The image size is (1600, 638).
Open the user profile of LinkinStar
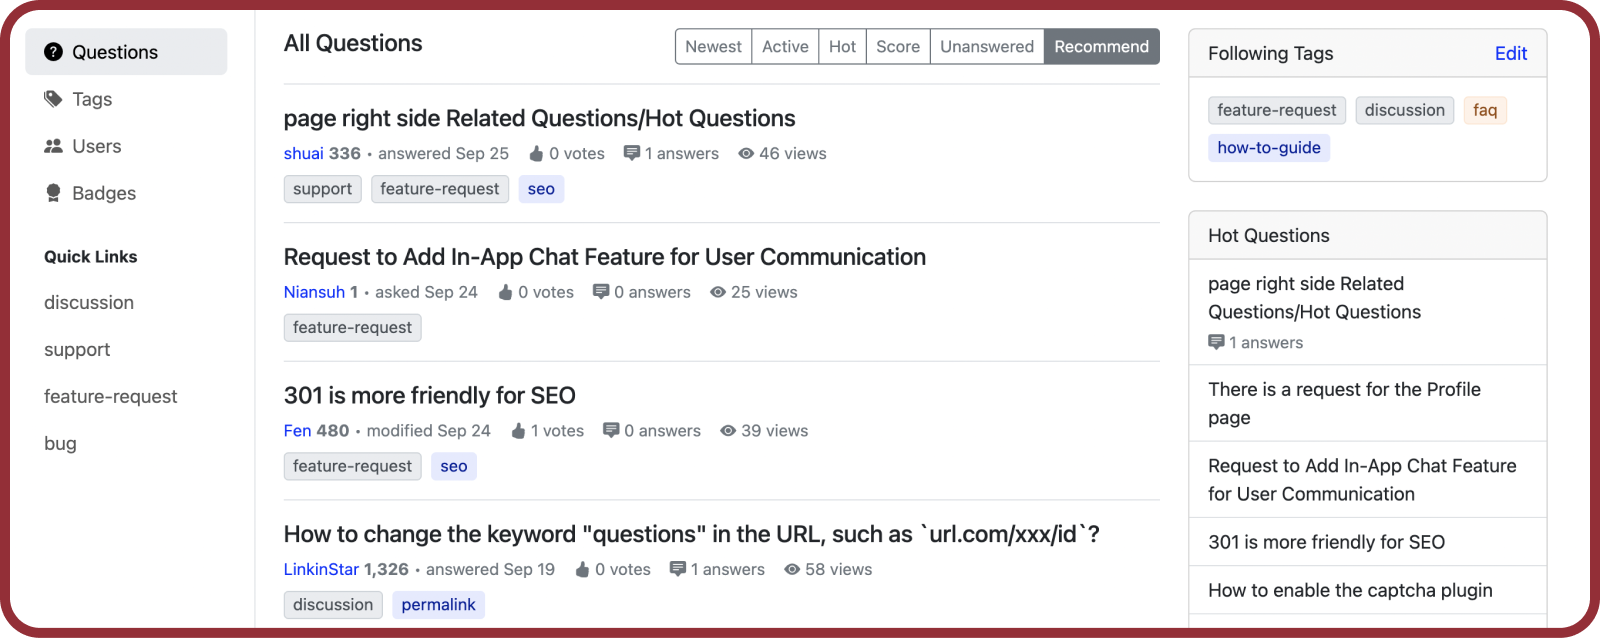pyautogui.click(x=321, y=569)
